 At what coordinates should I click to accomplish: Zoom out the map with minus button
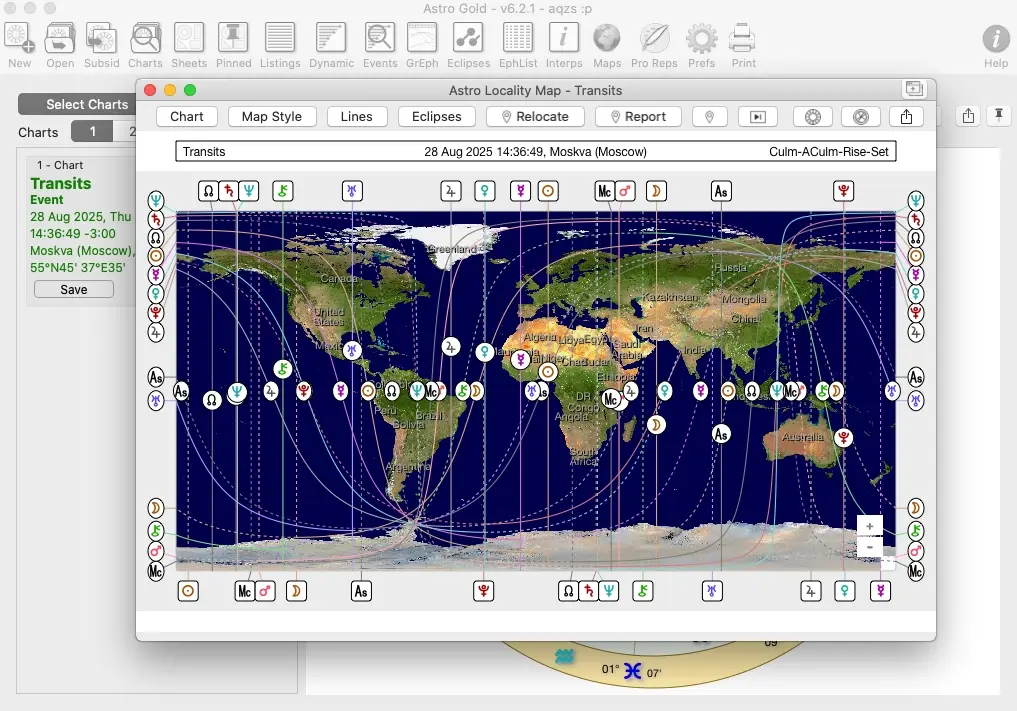click(870, 547)
